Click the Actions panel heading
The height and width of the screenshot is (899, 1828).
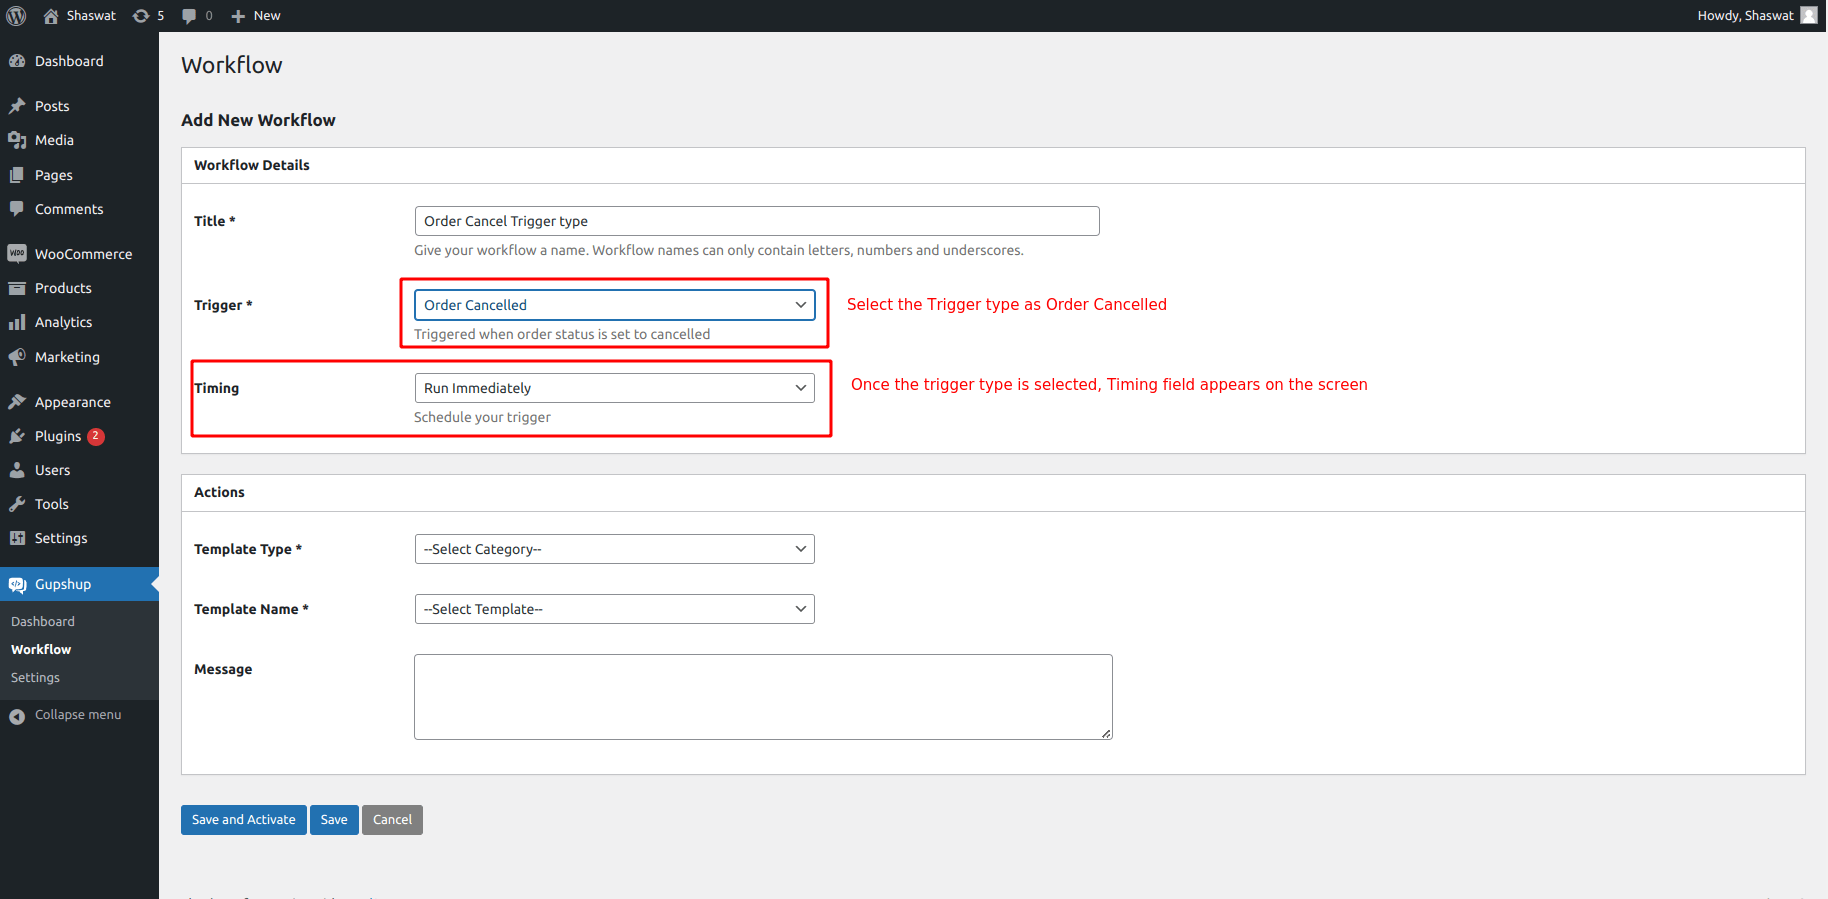[x=219, y=492]
